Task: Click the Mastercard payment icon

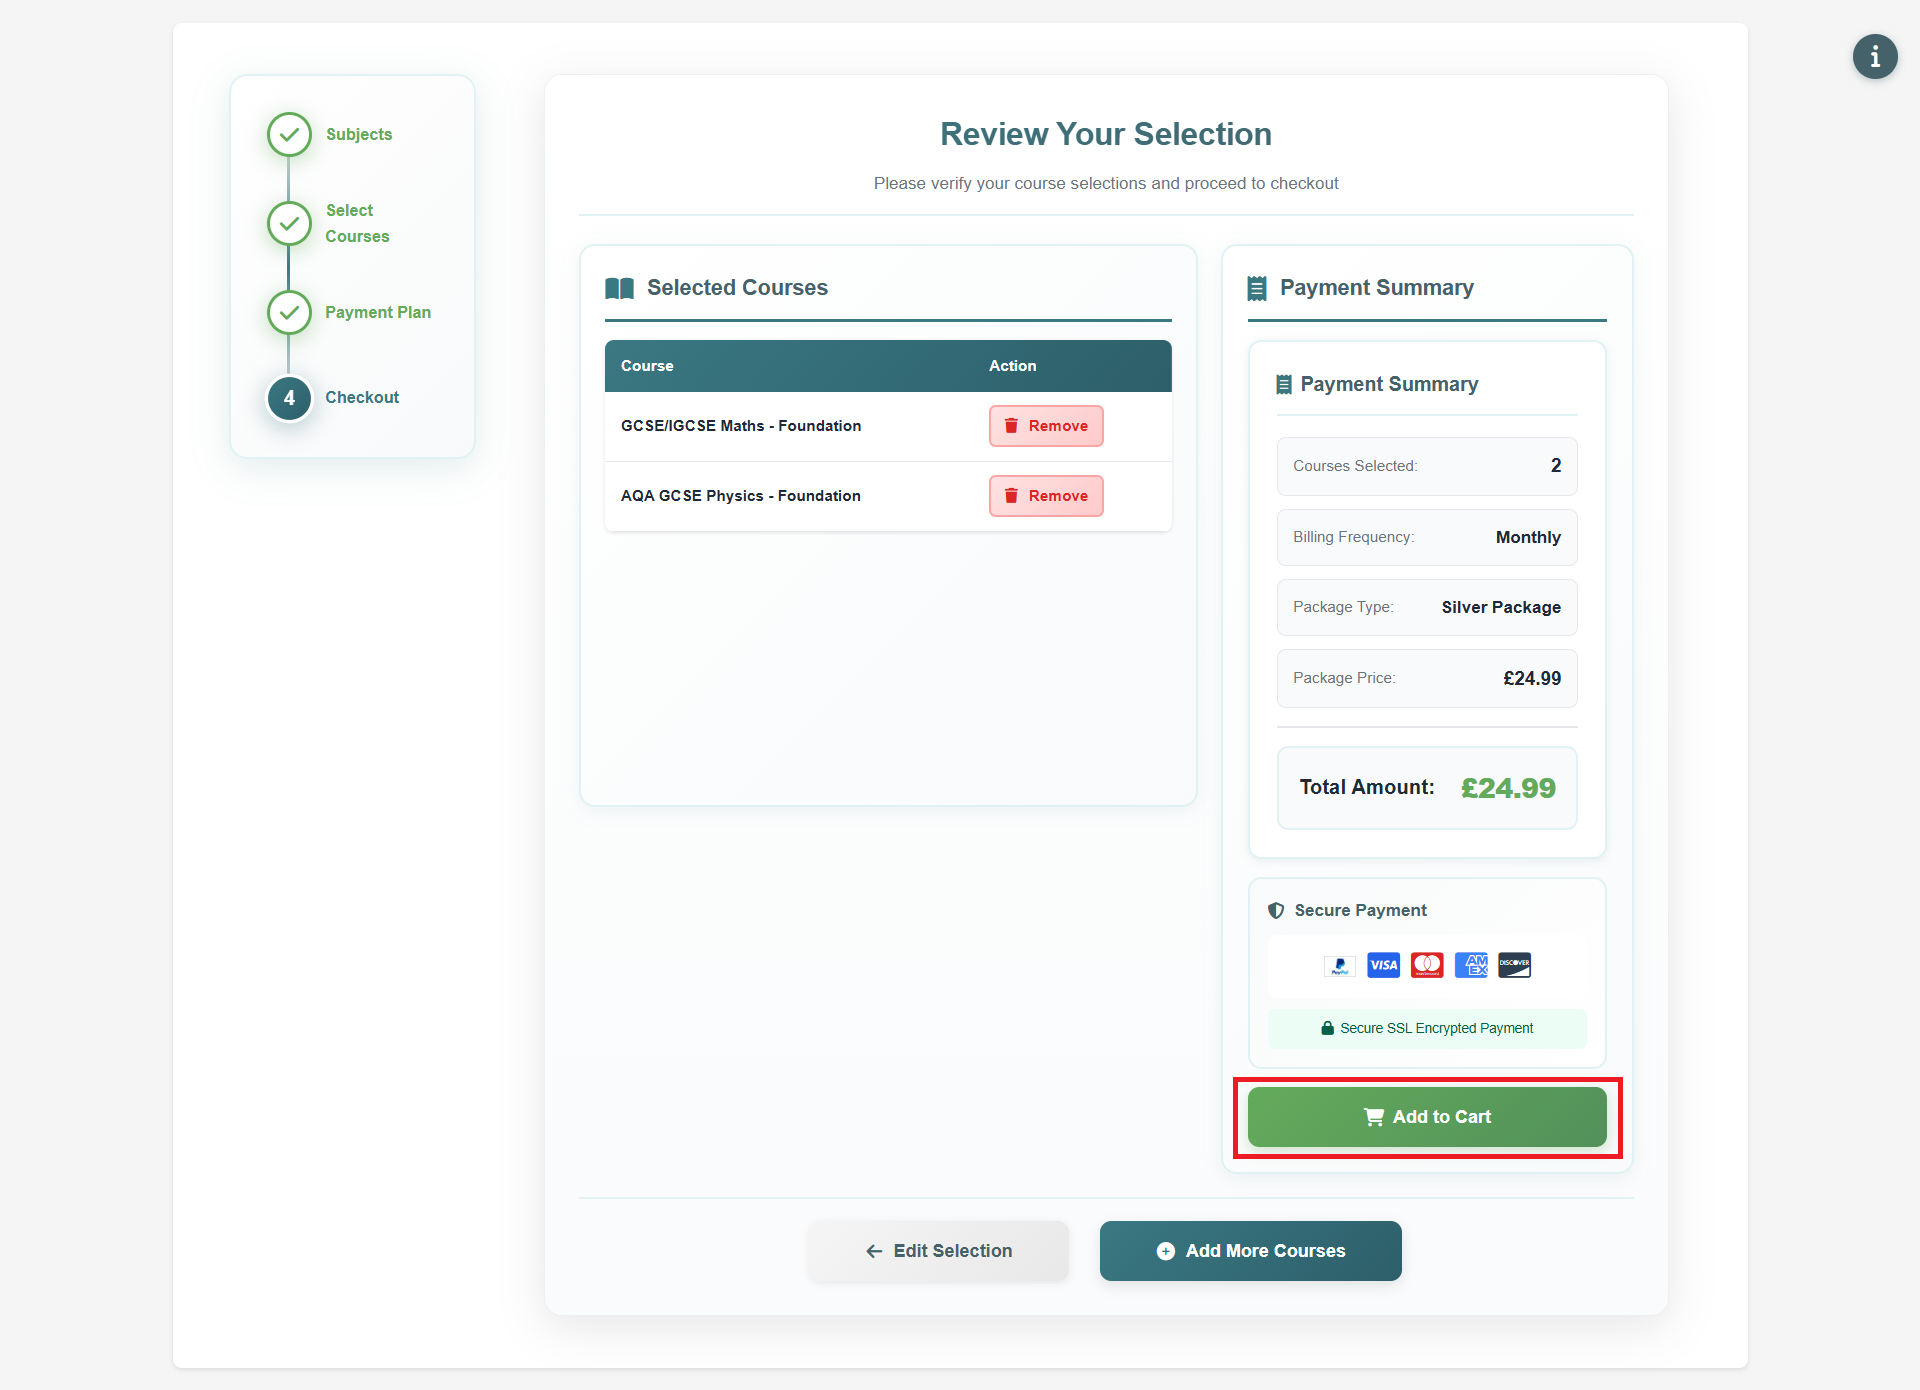Action: (1427, 965)
